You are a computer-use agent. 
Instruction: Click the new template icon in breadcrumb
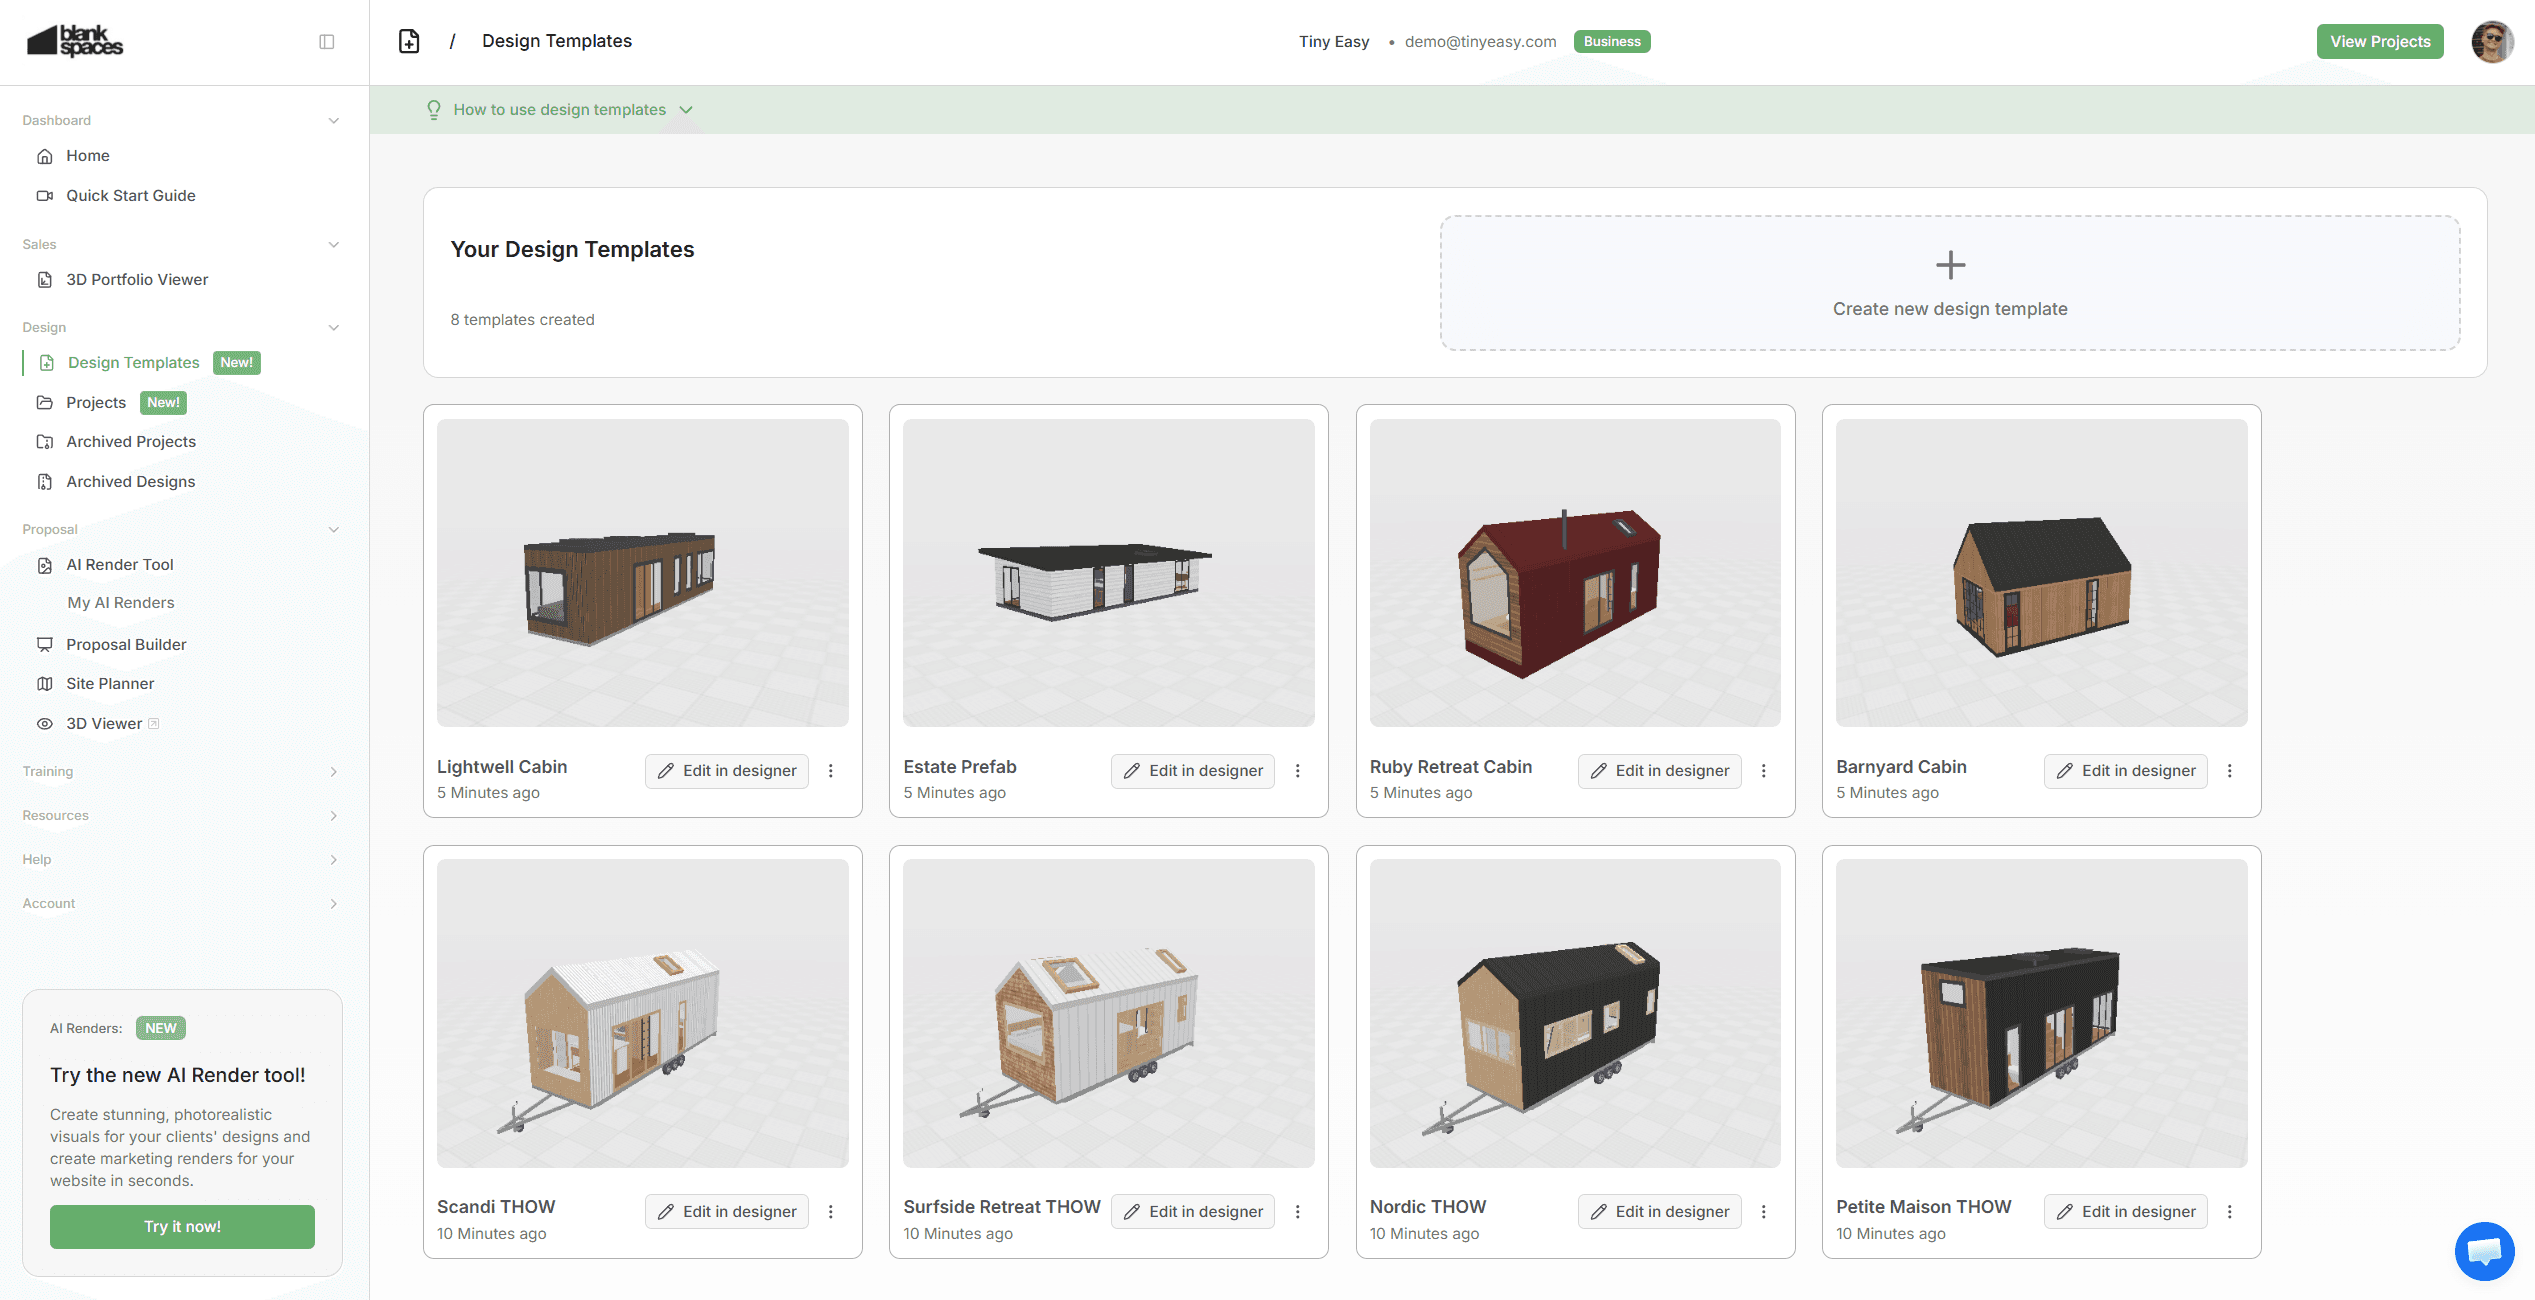coord(409,41)
